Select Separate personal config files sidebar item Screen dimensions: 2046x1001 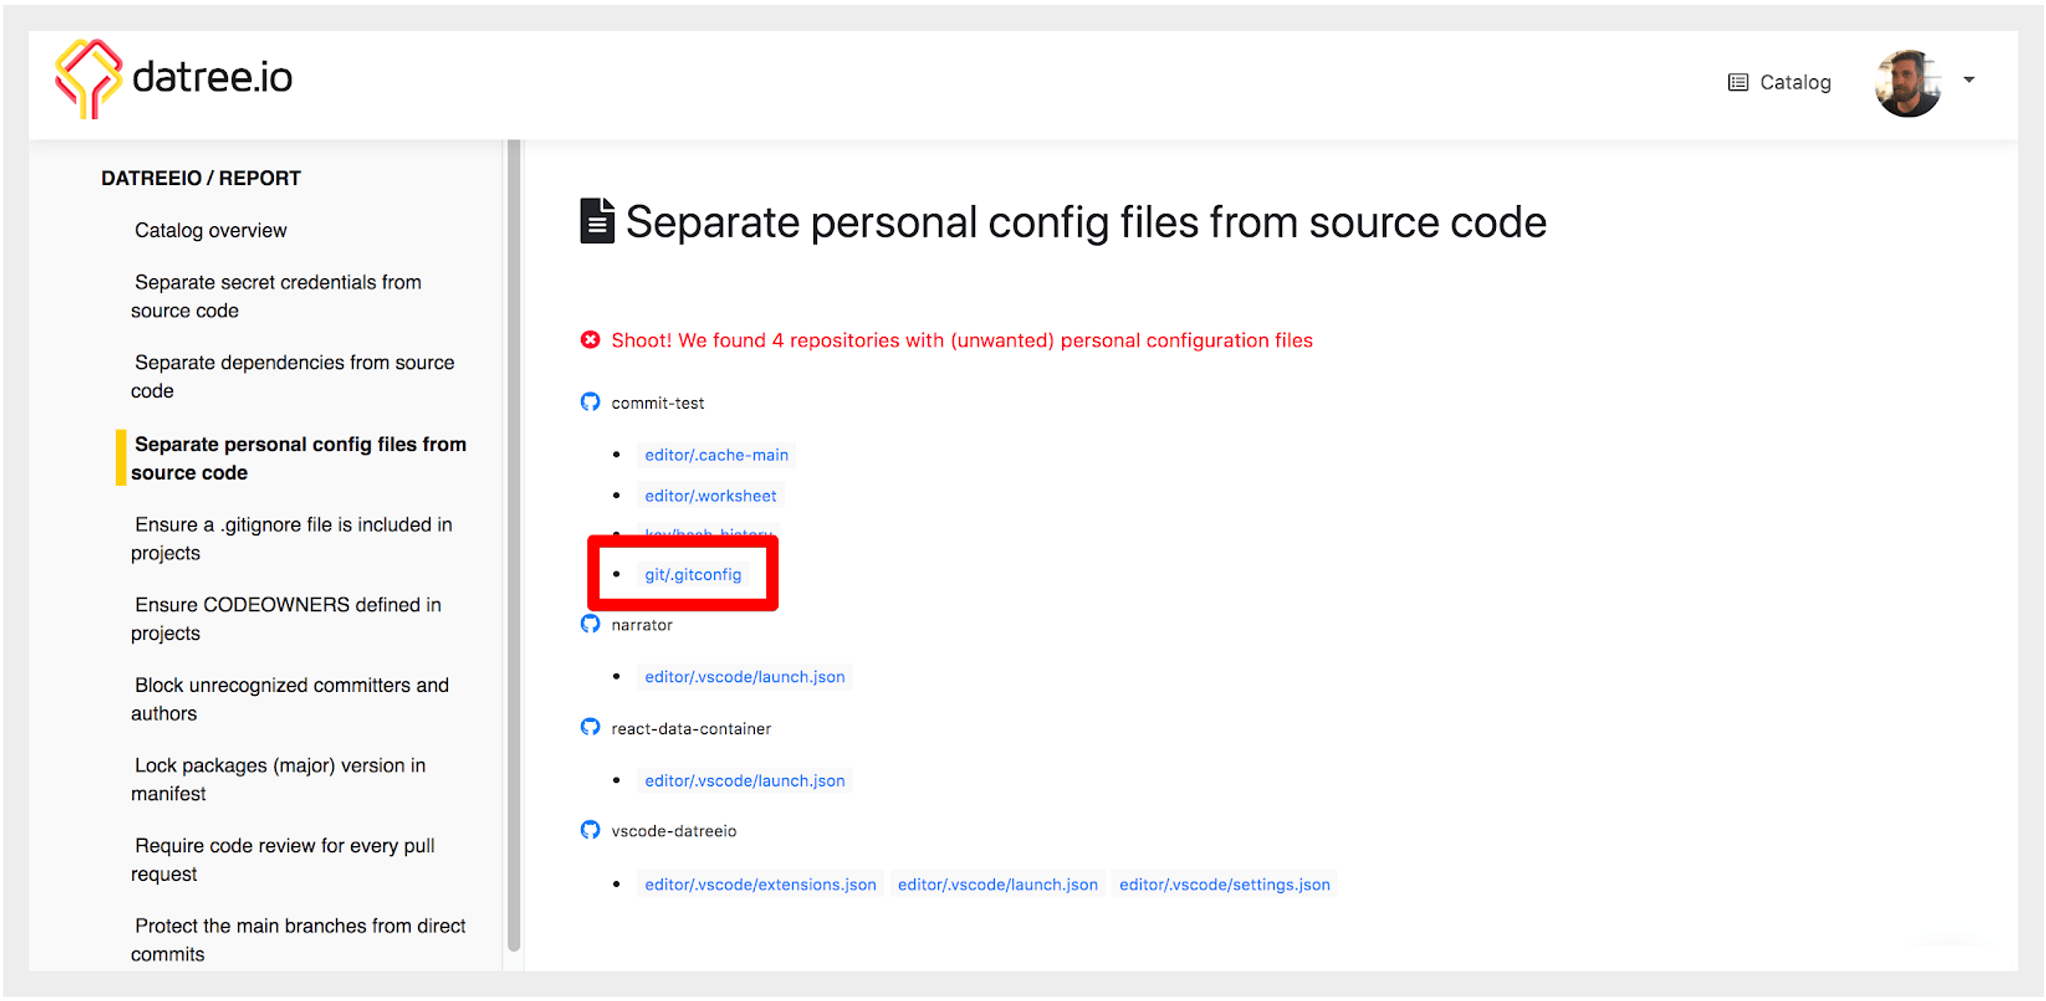pos(298,458)
